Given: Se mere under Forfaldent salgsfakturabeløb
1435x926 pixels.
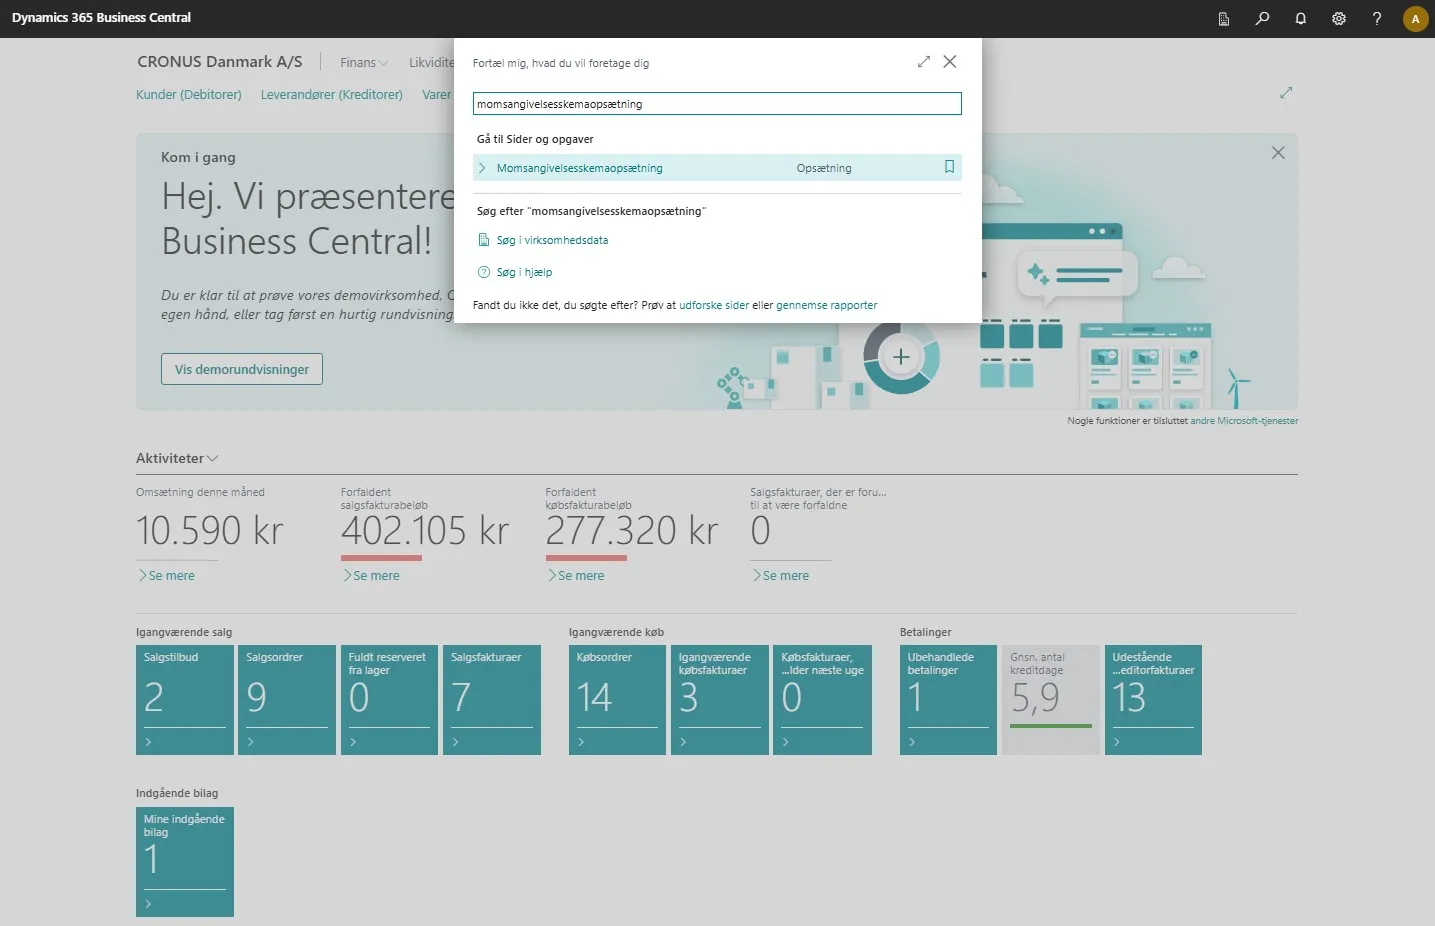Looking at the screenshot, I should tap(372, 576).
